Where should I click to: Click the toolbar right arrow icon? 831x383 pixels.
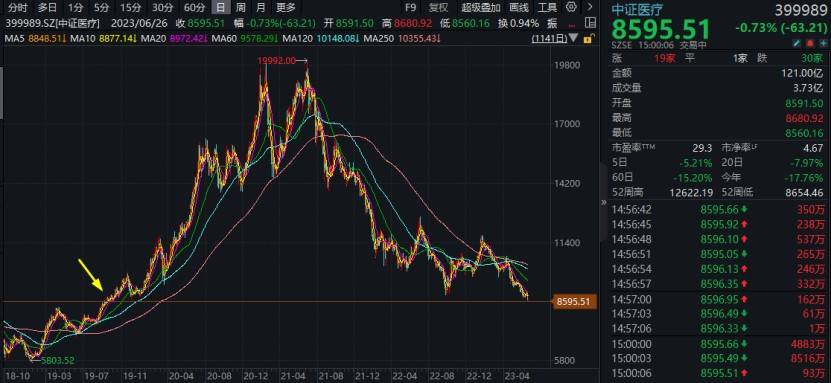(x=589, y=7)
